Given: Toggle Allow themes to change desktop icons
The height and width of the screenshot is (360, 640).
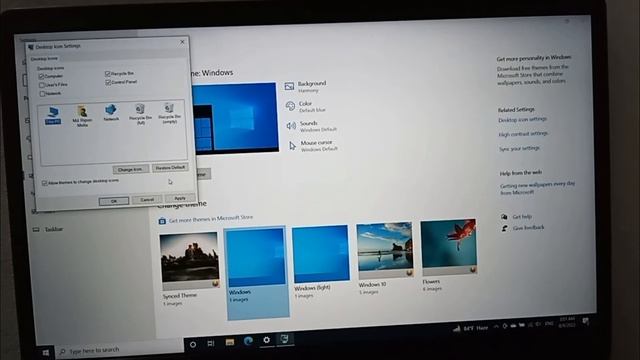Looking at the screenshot, I should click(x=44, y=183).
